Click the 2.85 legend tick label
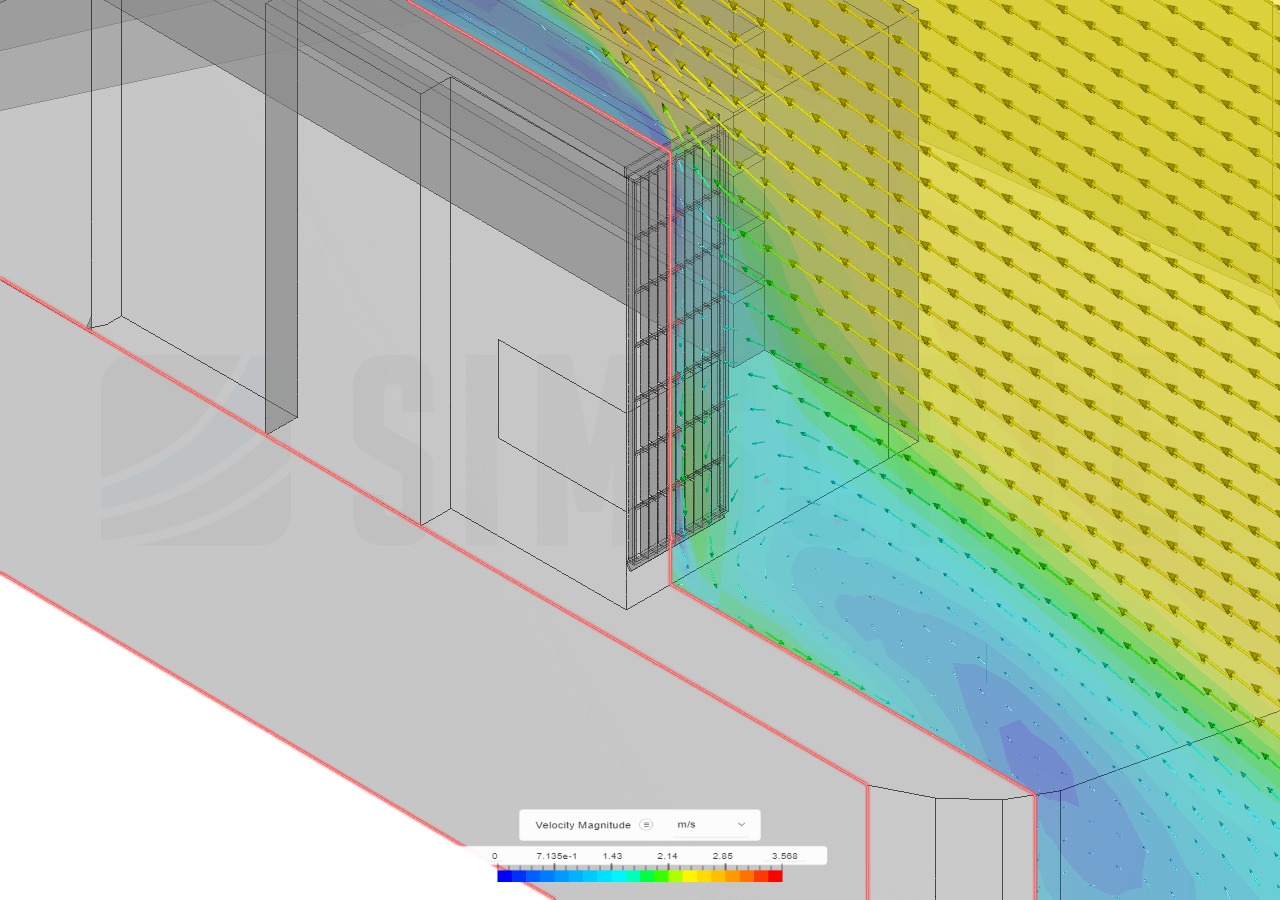 pos(722,857)
